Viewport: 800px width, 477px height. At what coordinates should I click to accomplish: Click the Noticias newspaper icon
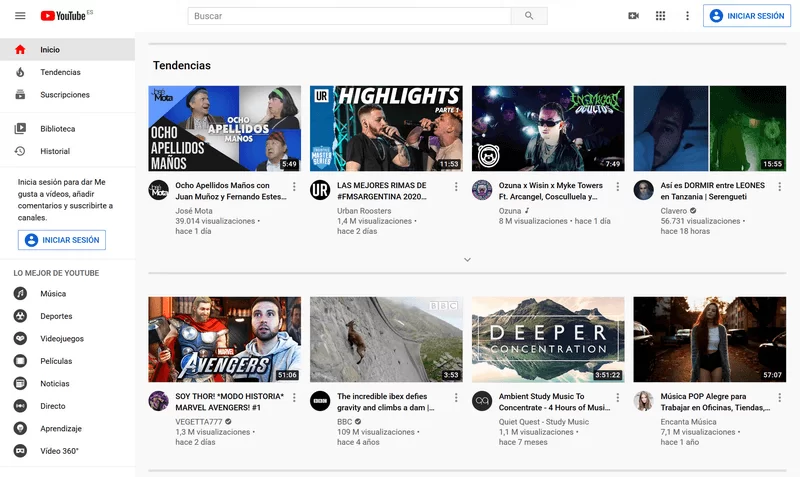coord(20,383)
